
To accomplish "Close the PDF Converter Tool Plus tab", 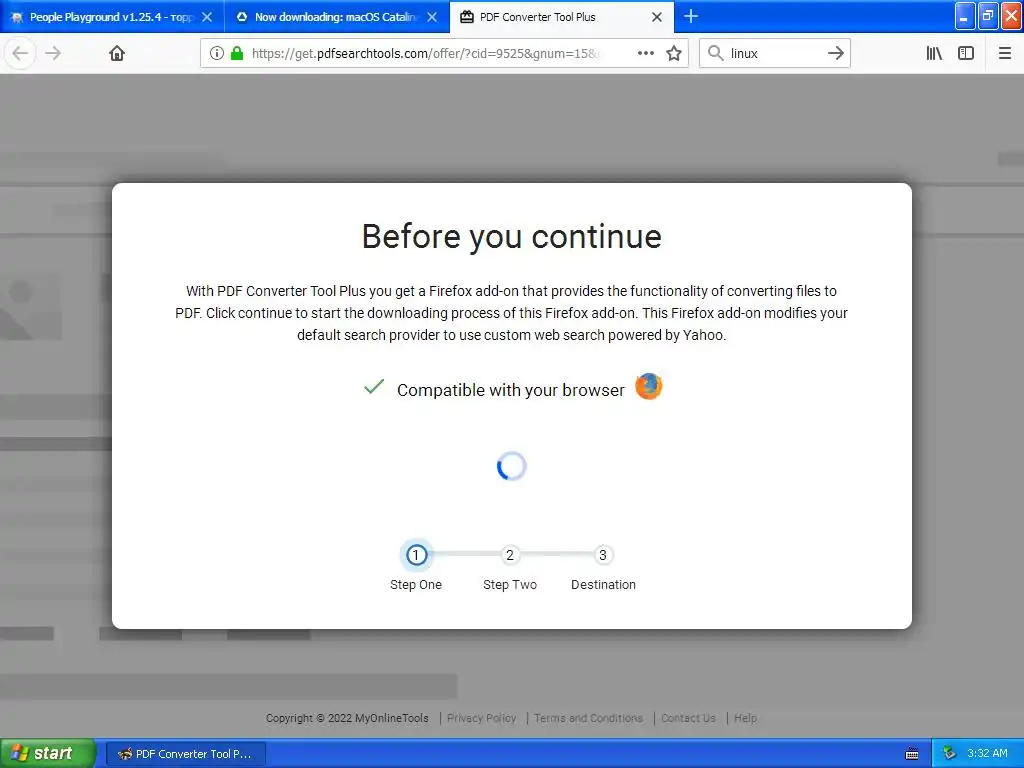I will (657, 17).
